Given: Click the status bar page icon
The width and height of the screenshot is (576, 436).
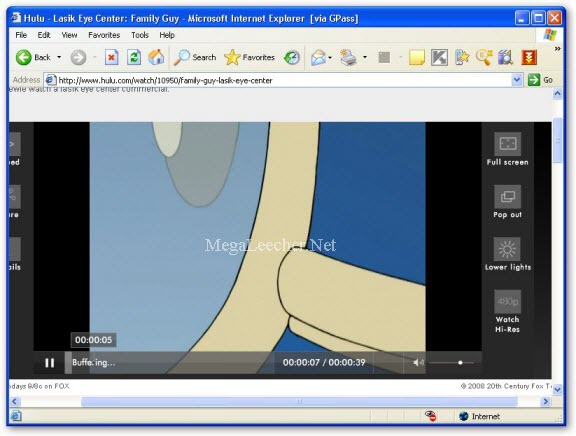Looking at the screenshot, I should coord(16,416).
